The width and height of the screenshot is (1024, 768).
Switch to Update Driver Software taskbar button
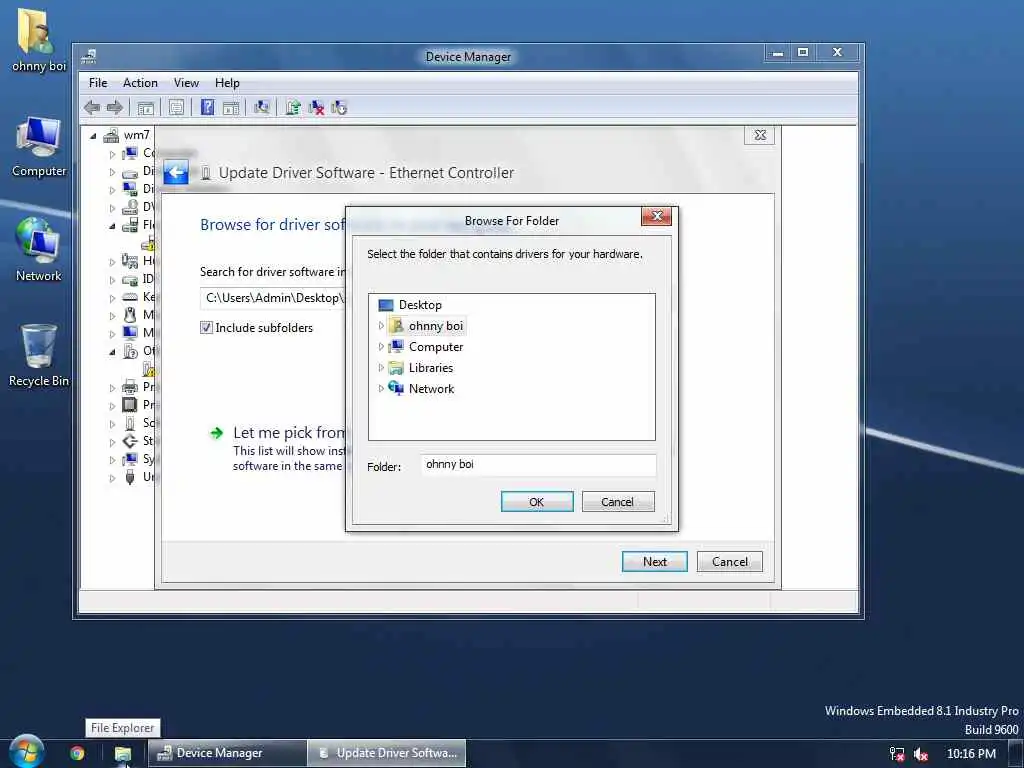click(x=387, y=753)
